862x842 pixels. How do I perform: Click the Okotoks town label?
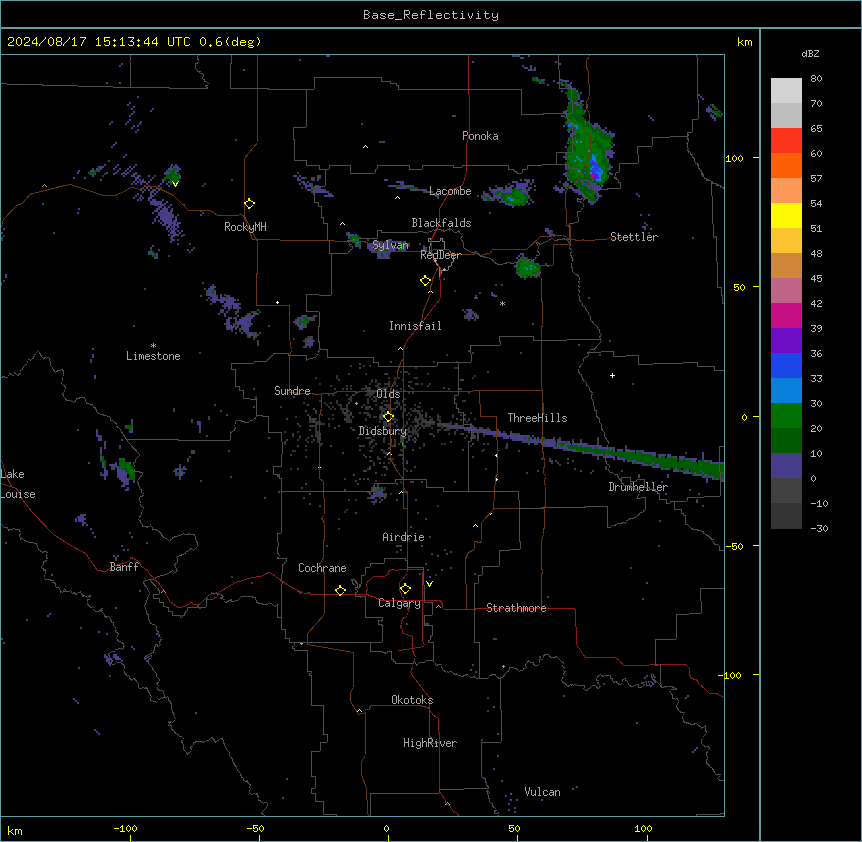coord(412,700)
